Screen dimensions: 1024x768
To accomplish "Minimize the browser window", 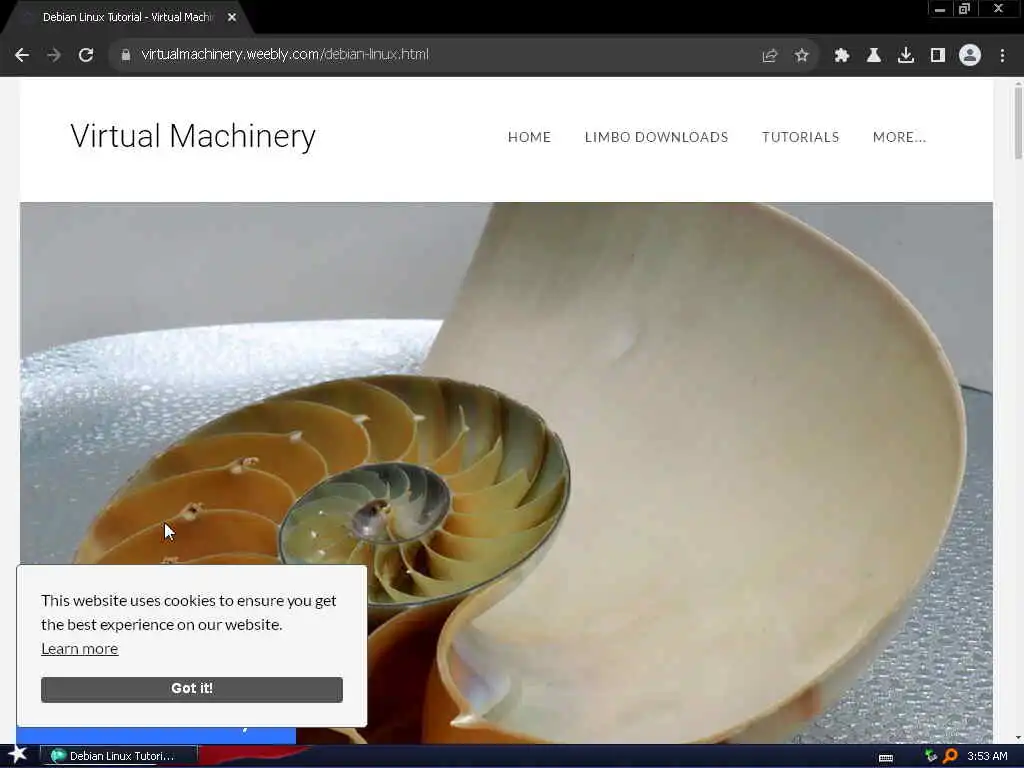I will 939,10.
